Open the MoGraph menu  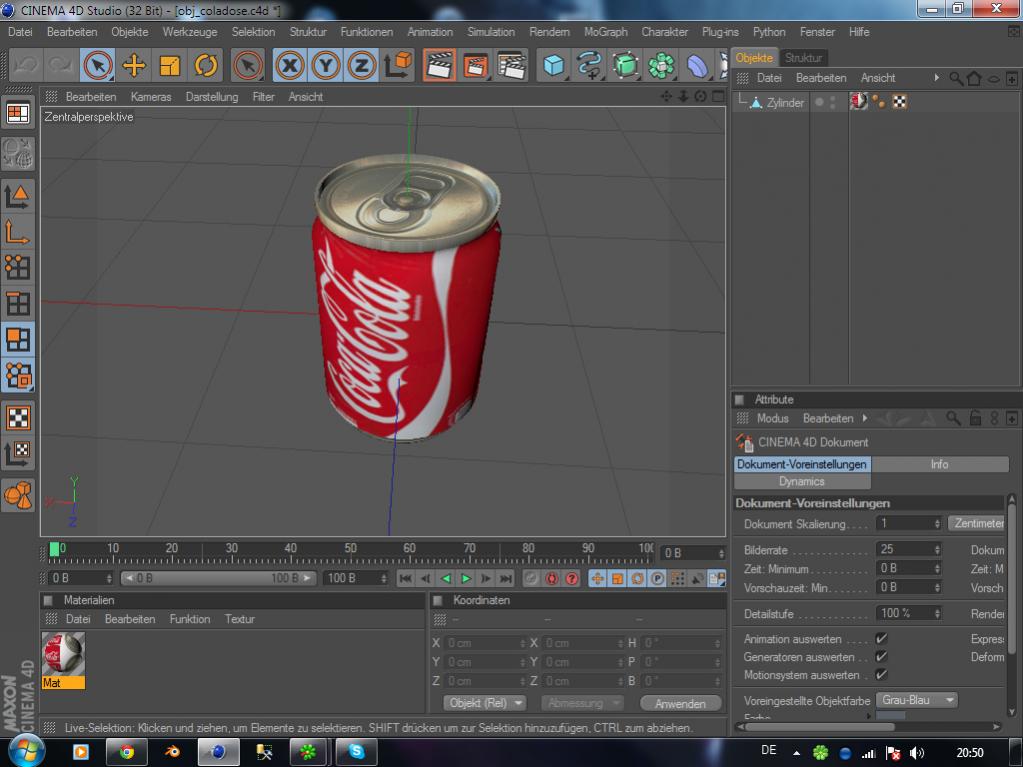606,32
